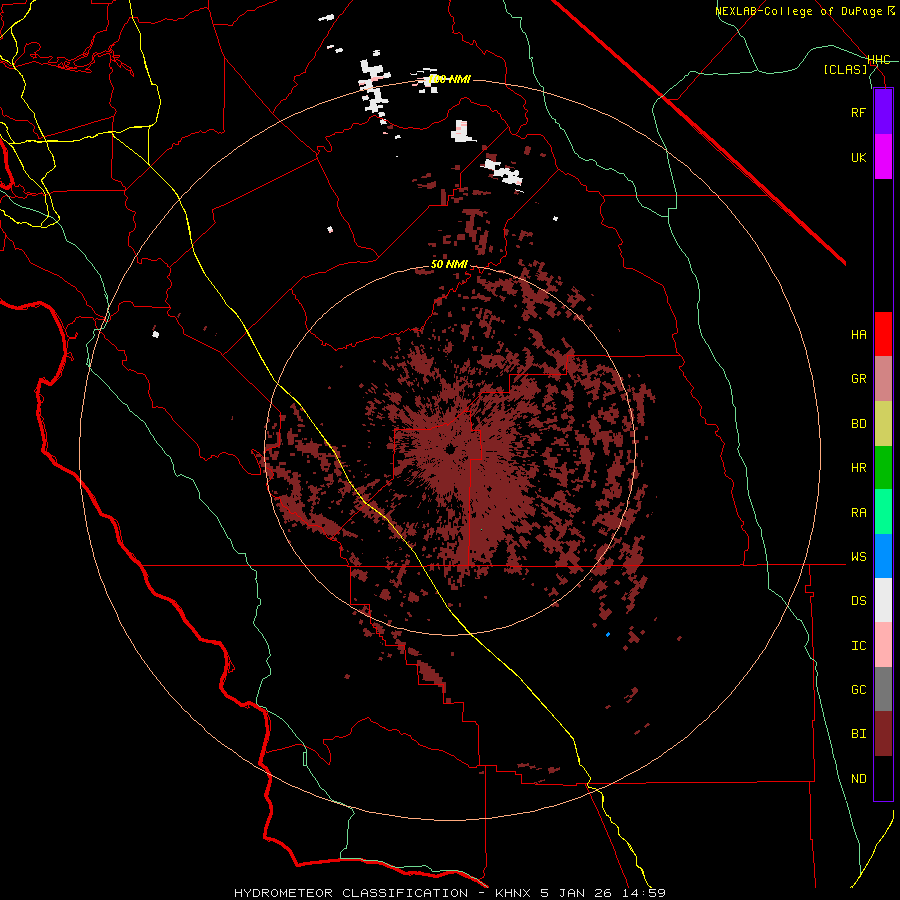Click the UK legend label
Image resolution: width=900 pixels, height=900 pixels.
858,157
